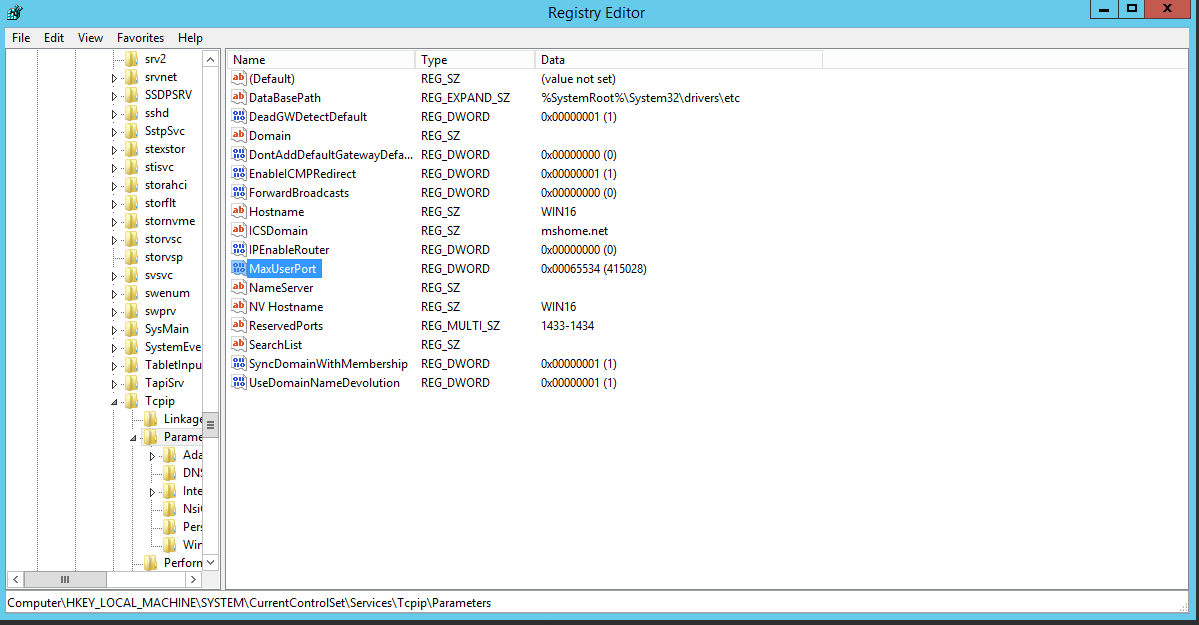The image size is (1199, 625).
Task: Expand the svsvc tree node
Action: pos(115,275)
